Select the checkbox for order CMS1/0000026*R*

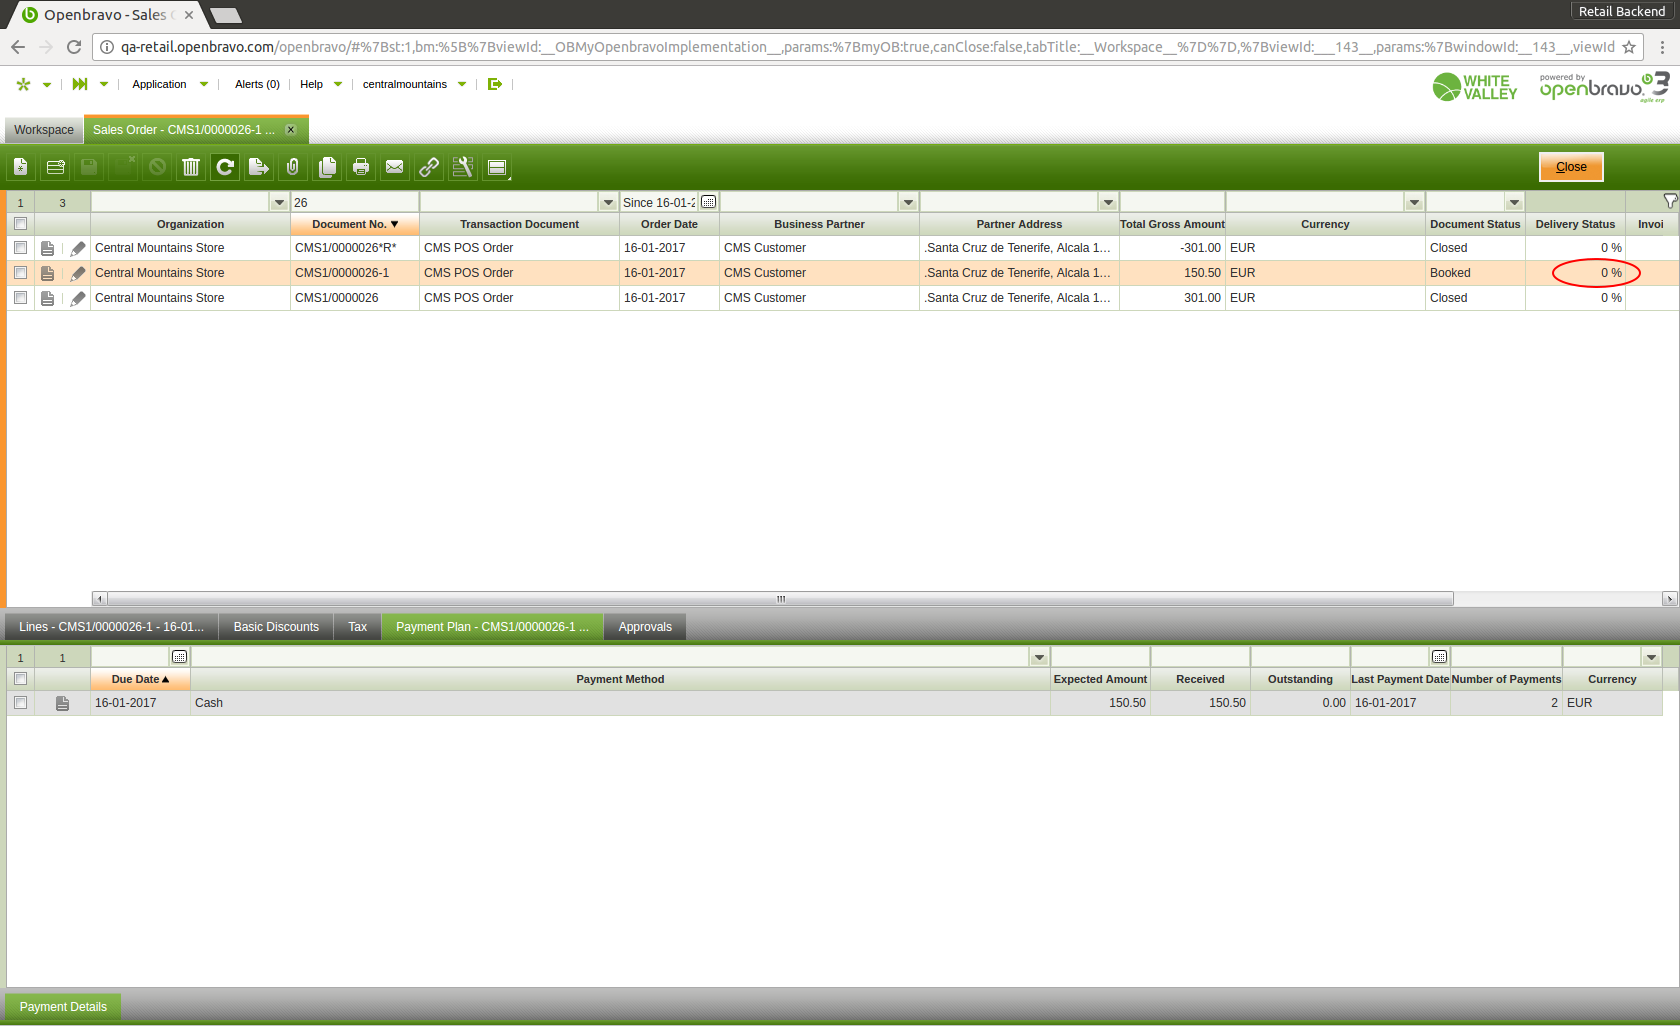[x=20, y=248]
